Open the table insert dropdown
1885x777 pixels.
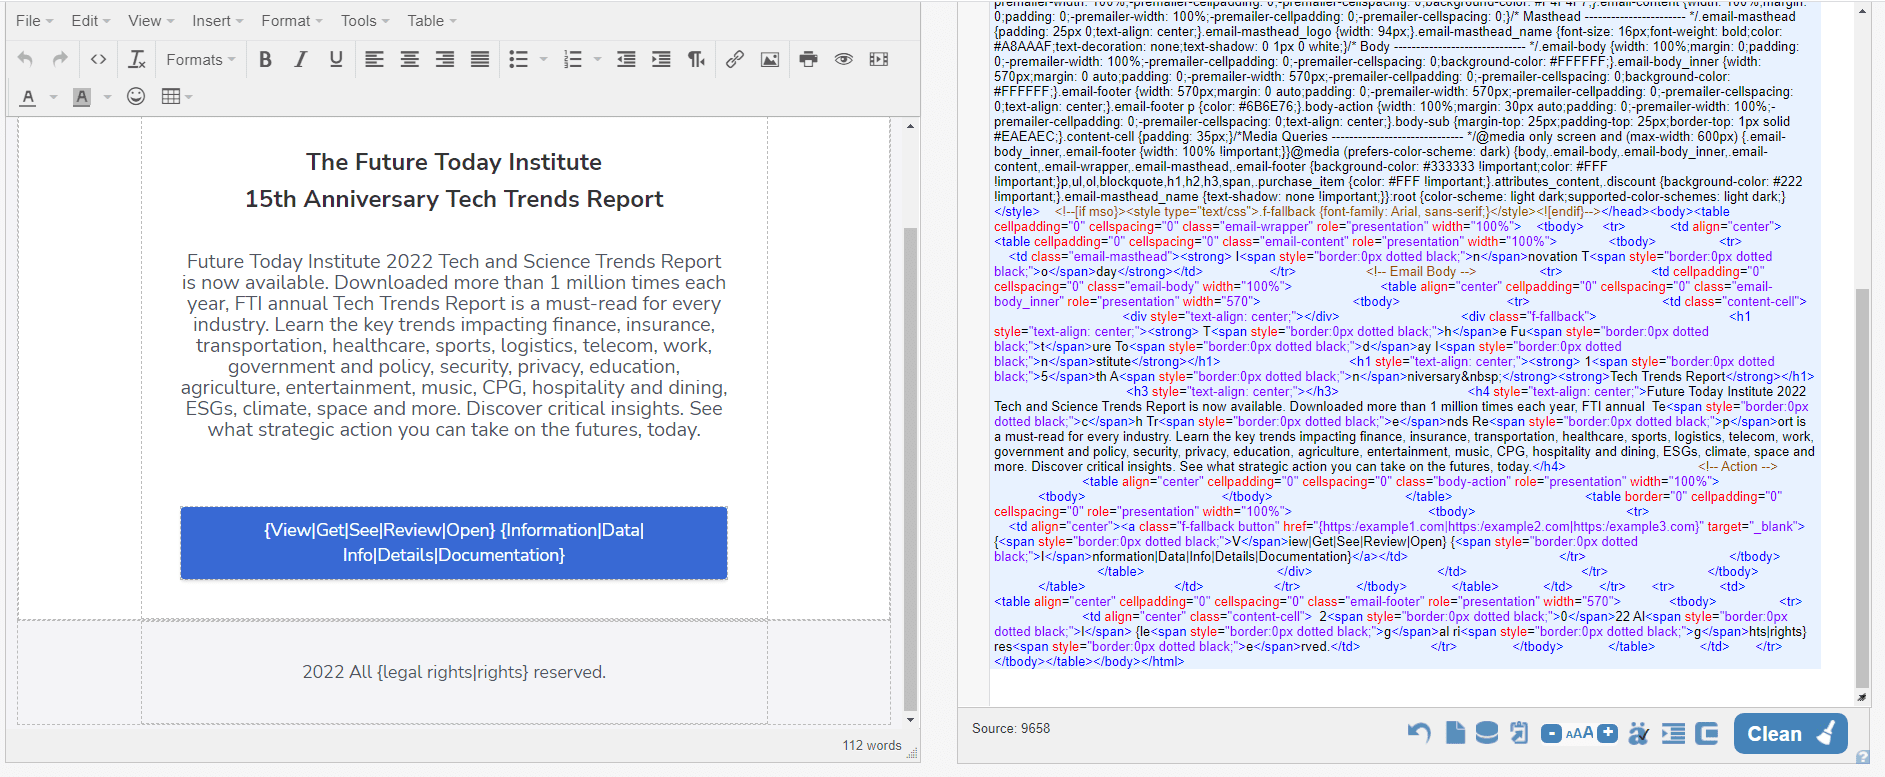[176, 96]
